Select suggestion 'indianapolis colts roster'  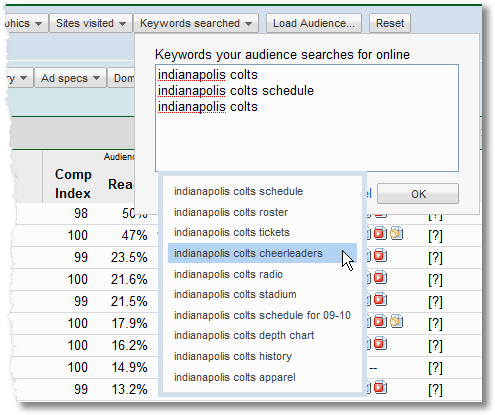[262, 212]
